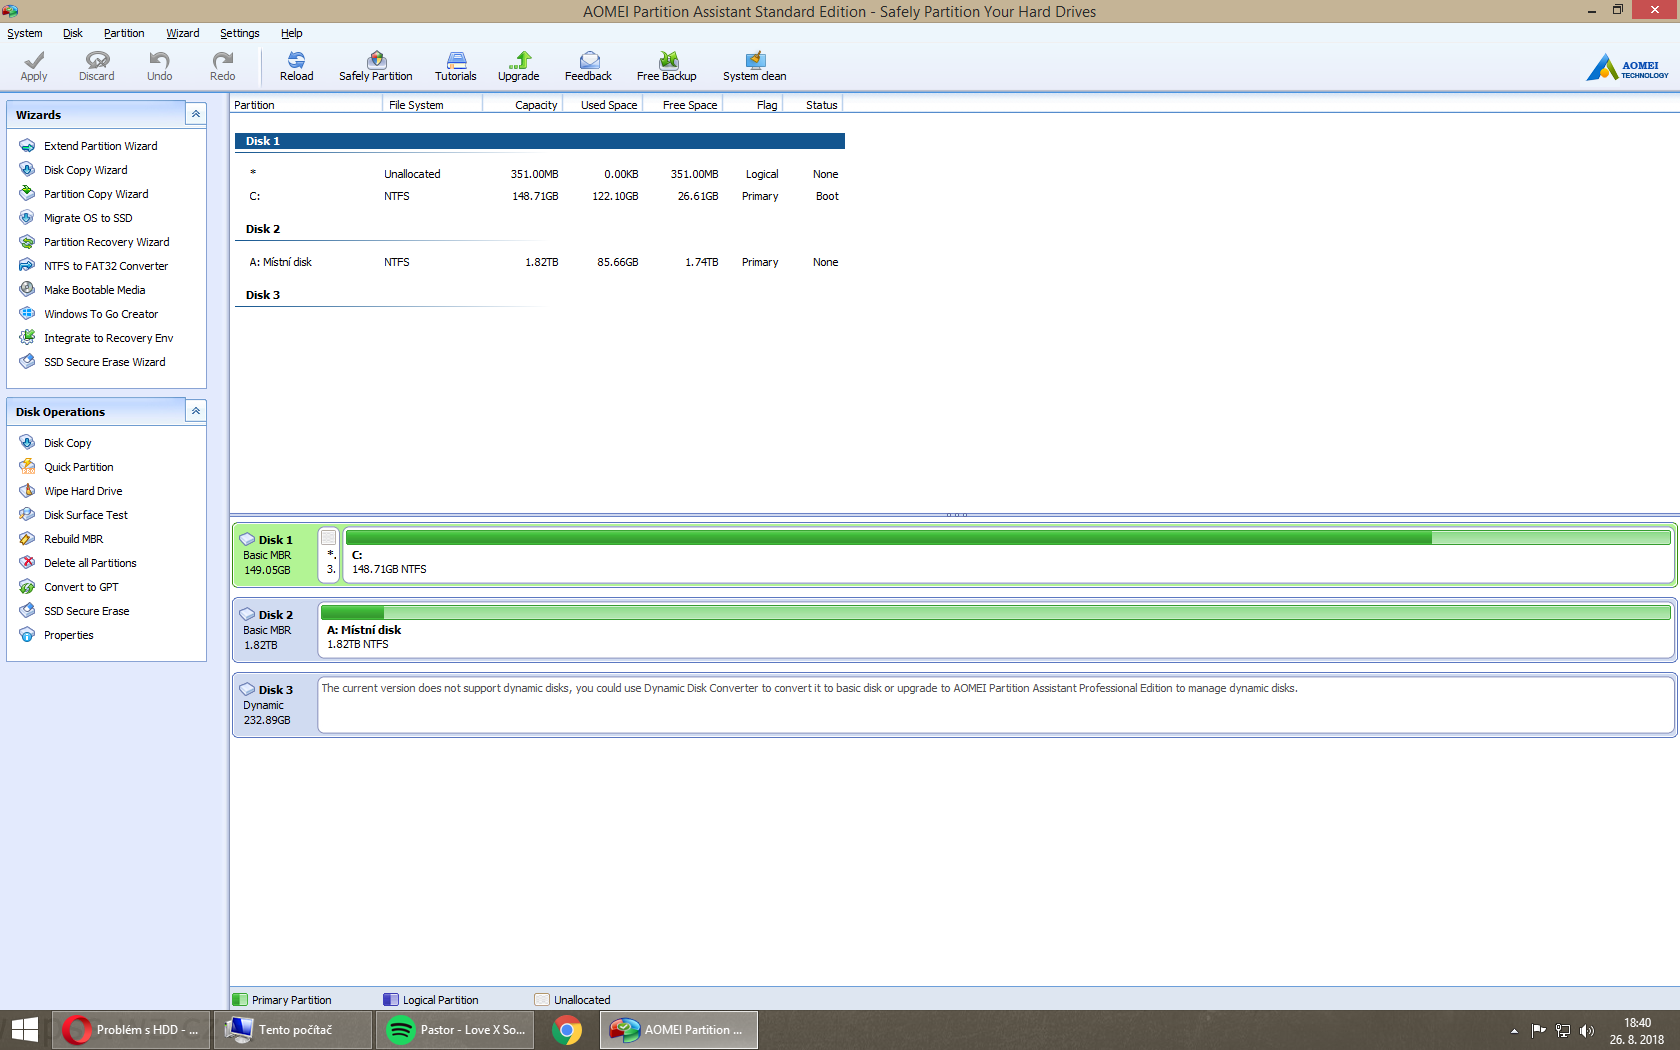Select Wipe Hard Drive operation

pos(83,491)
